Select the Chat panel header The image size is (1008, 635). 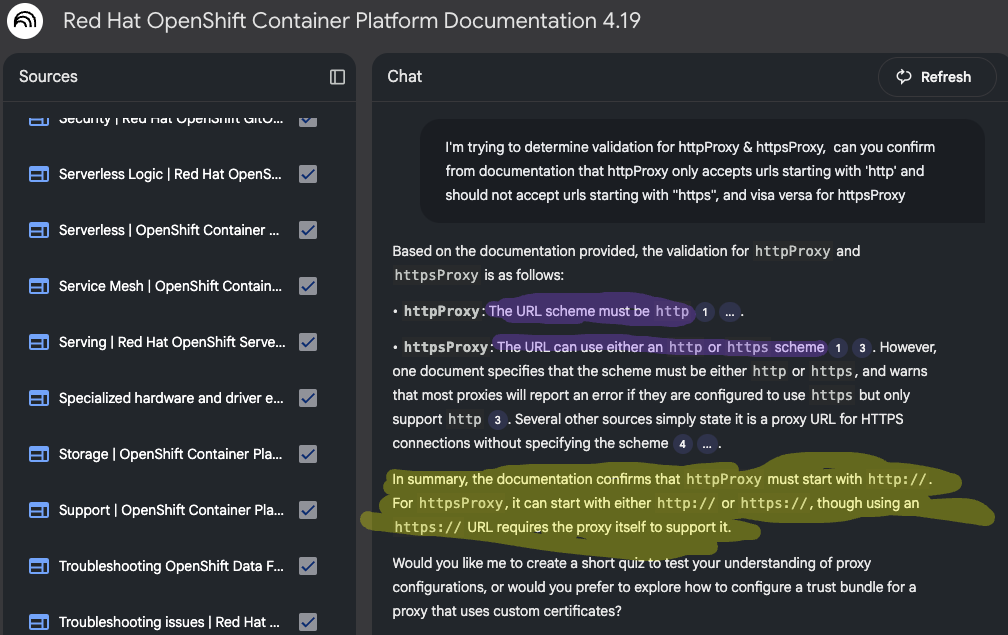[404, 77]
